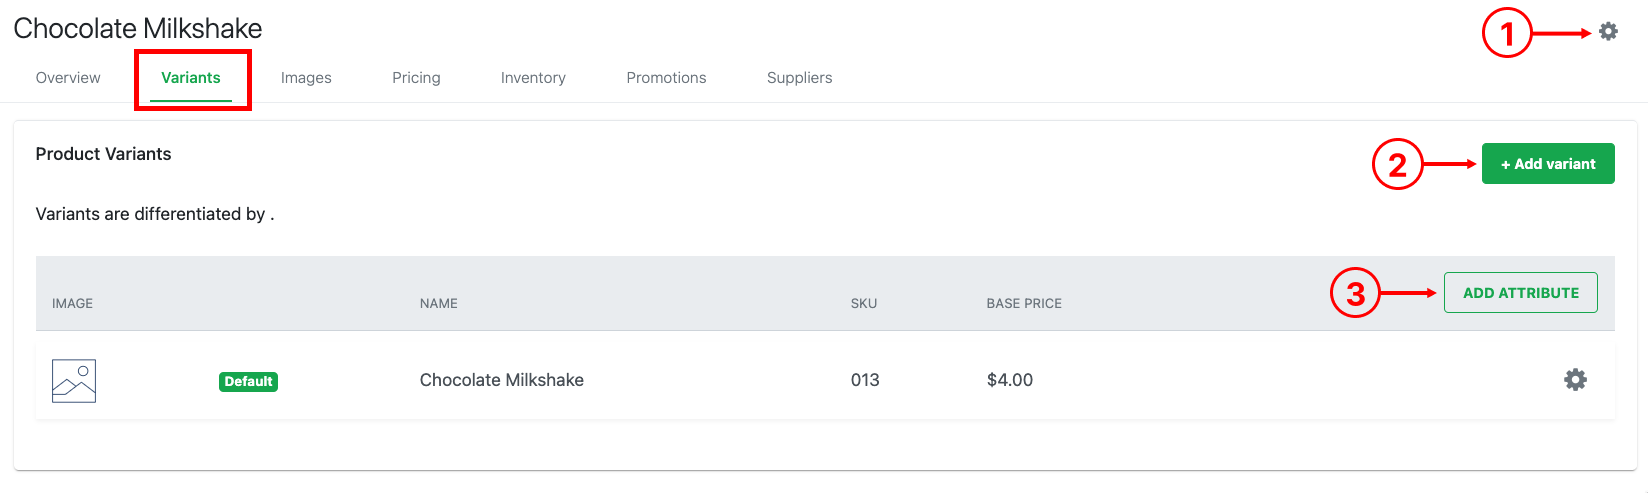Open product settings gear beside page title

click(x=1608, y=31)
